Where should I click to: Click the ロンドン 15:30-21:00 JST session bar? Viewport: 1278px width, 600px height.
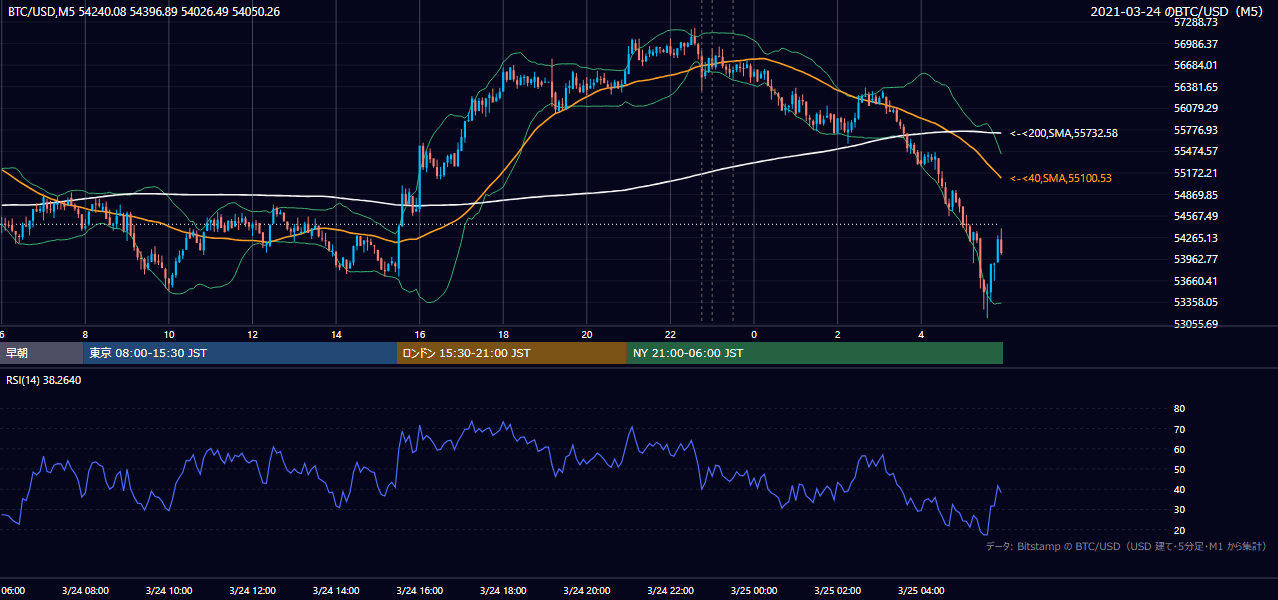512,353
